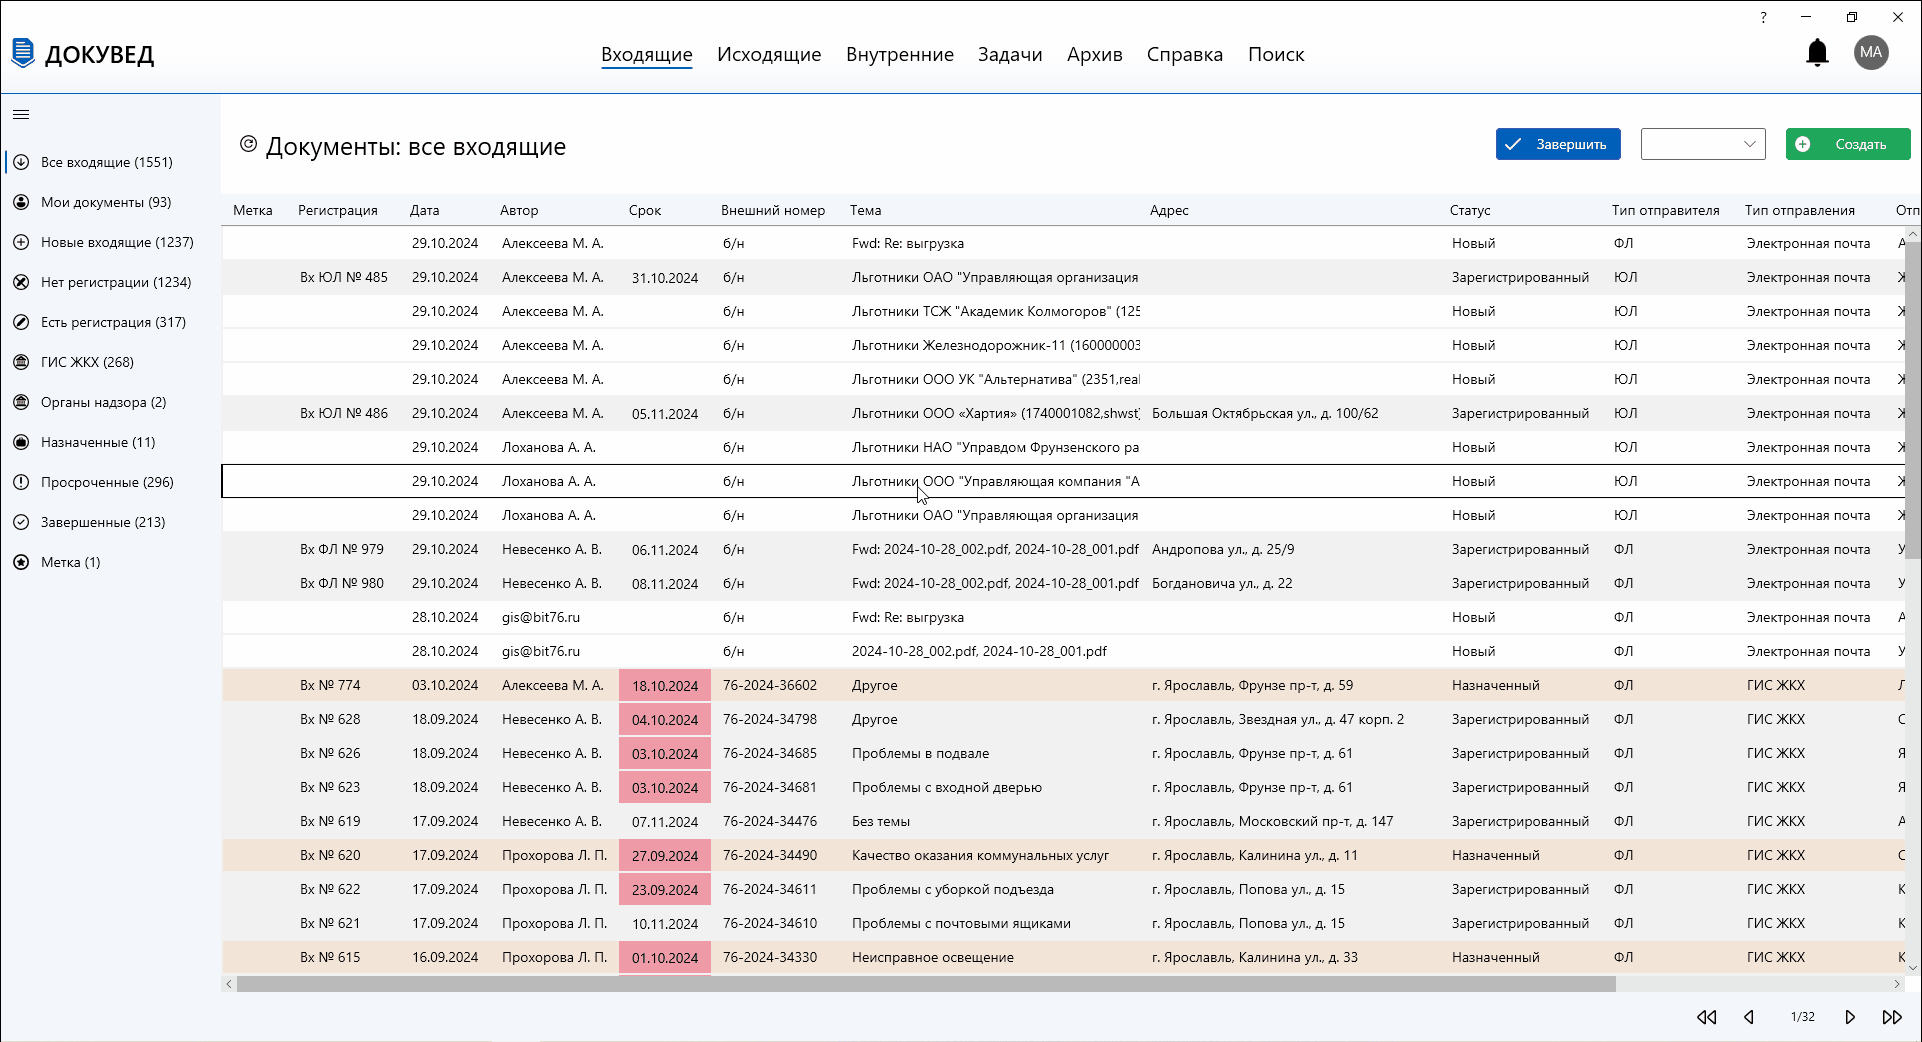This screenshot has width=1922, height=1042.
Task: Click the icon beside 'Есть регистрация (317)'
Action: [x=21, y=322]
